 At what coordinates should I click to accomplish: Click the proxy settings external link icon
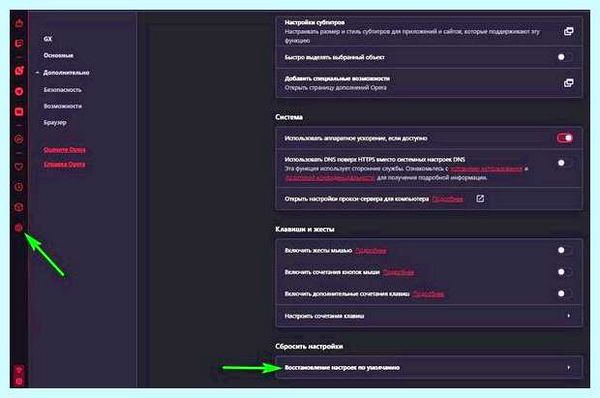click(x=480, y=198)
